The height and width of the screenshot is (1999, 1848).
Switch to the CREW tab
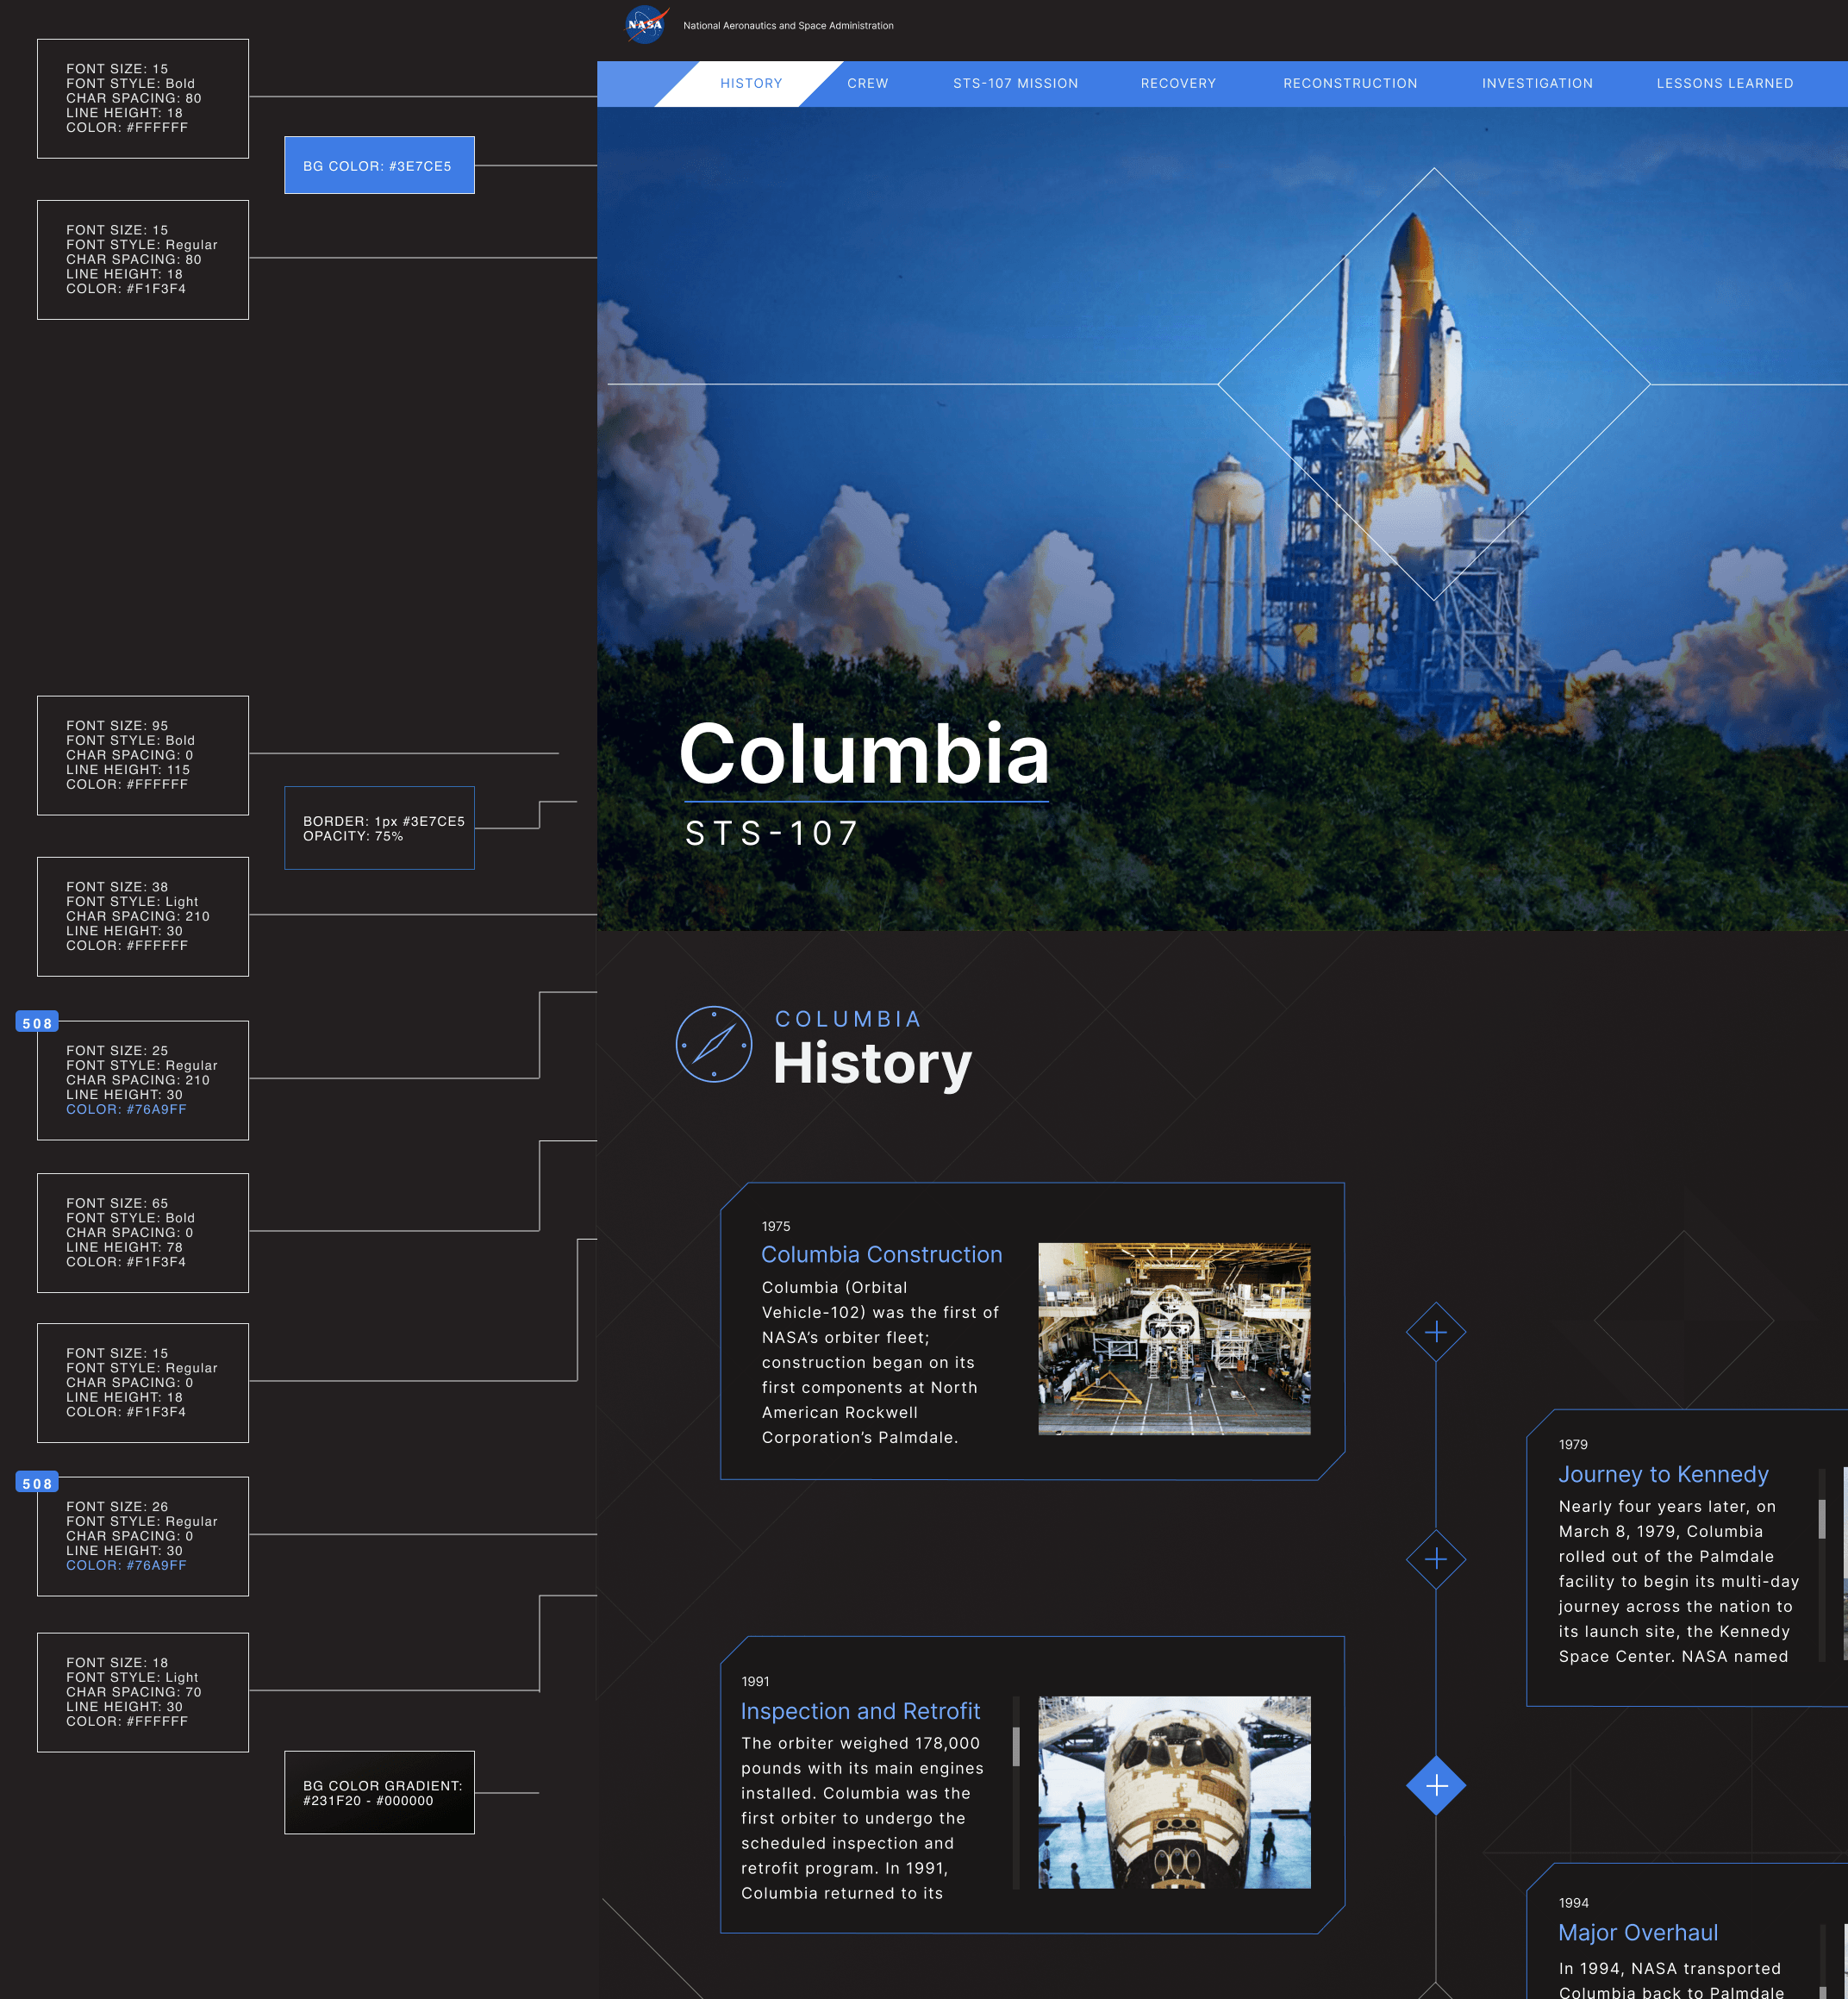pyautogui.click(x=868, y=84)
